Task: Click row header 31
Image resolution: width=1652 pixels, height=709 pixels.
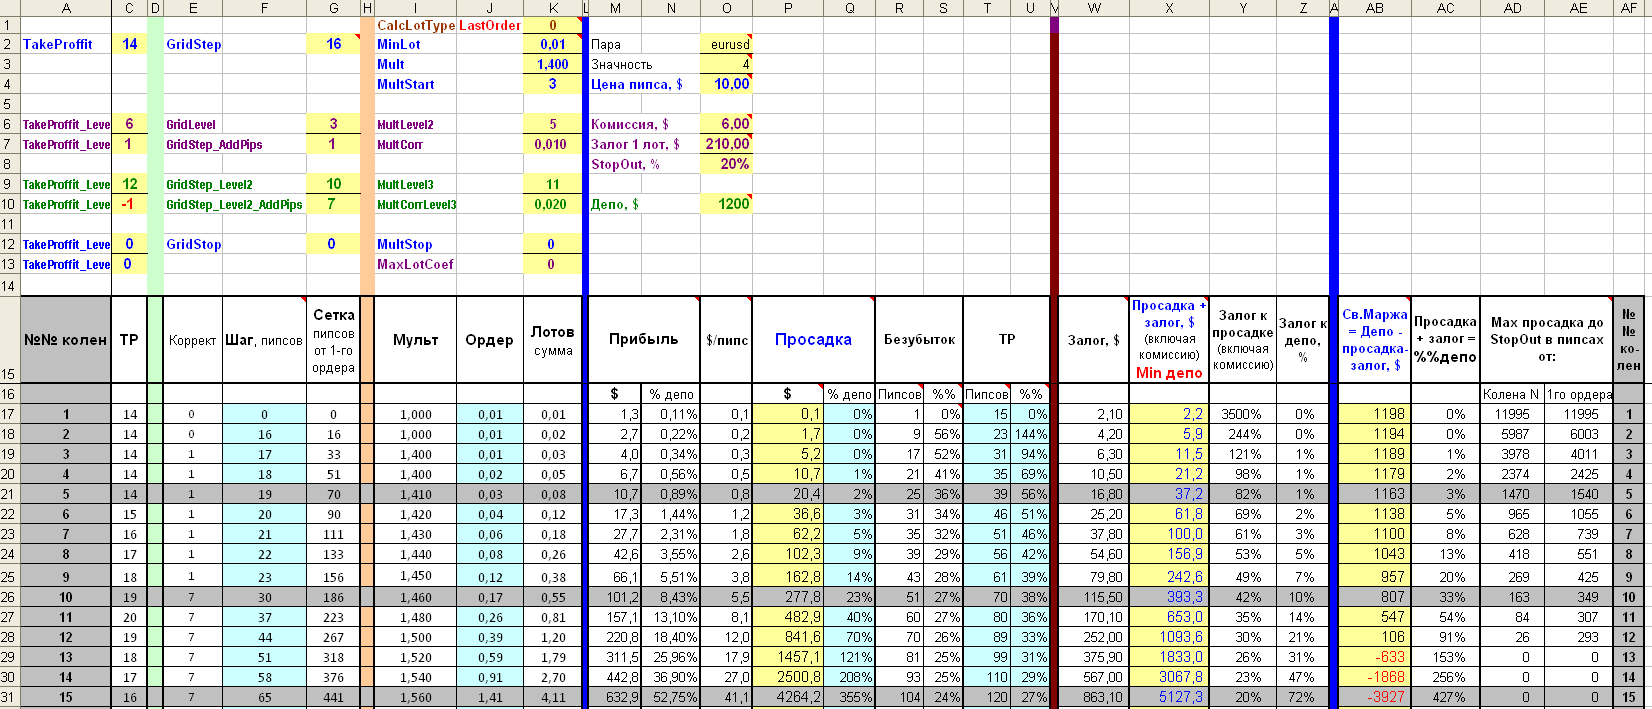Action: pyautogui.click(x=10, y=697)
